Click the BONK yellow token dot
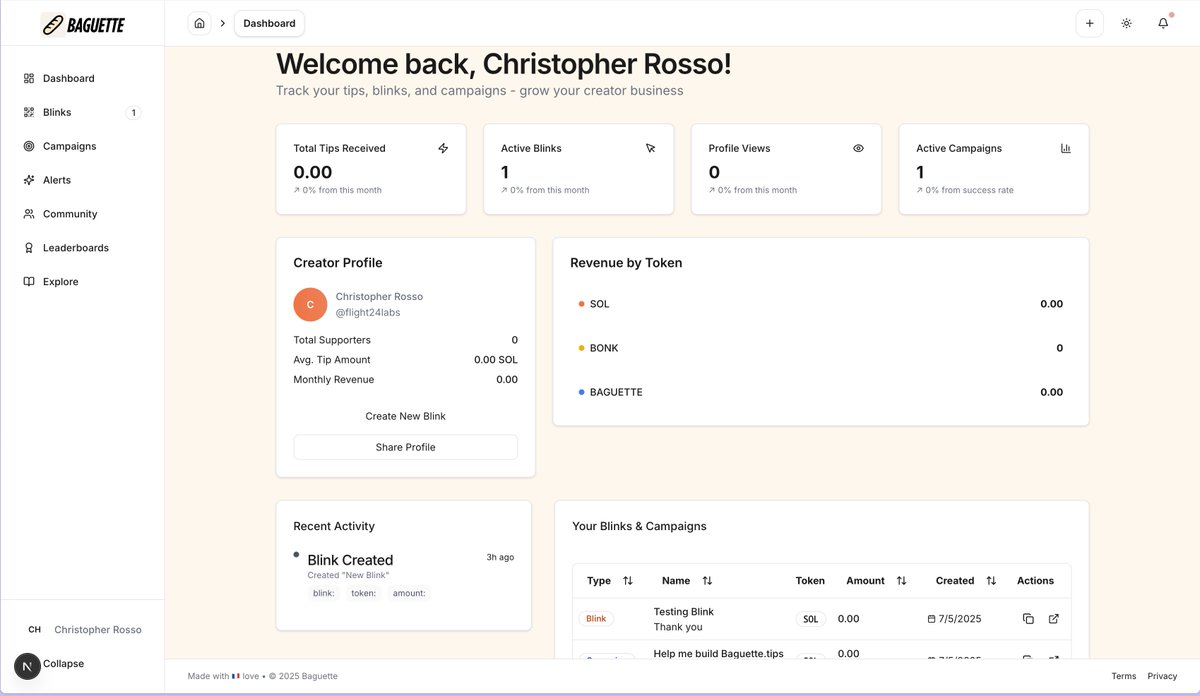Screen dimensions: 1200x696 click(x=581, y=348)
